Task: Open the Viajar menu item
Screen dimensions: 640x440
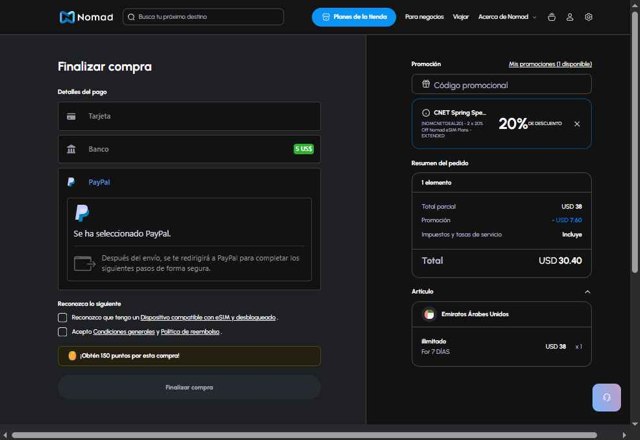Action: tap(461, 17)
